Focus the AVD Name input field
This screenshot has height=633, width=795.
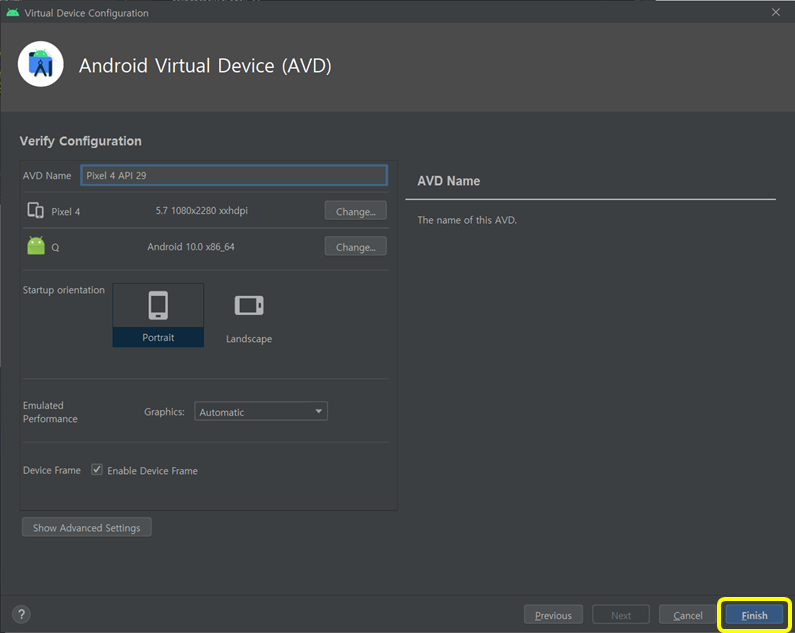234,175
